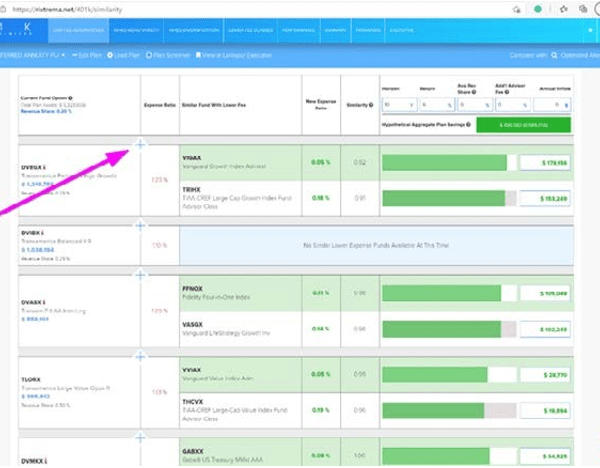The width and height of the screenshot is (600, 468).
Task: Click the Annual Inflow input field
Action: (x=552, y=103)
